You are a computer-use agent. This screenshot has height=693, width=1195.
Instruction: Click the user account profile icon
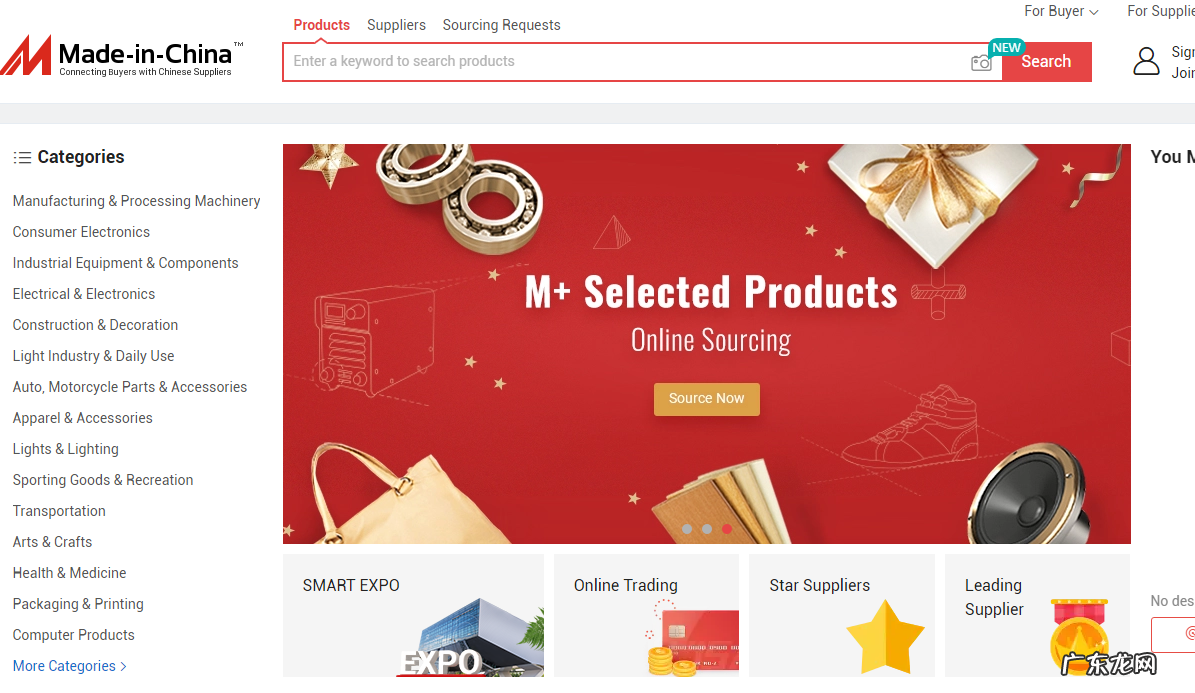(x=1146, y=61)
